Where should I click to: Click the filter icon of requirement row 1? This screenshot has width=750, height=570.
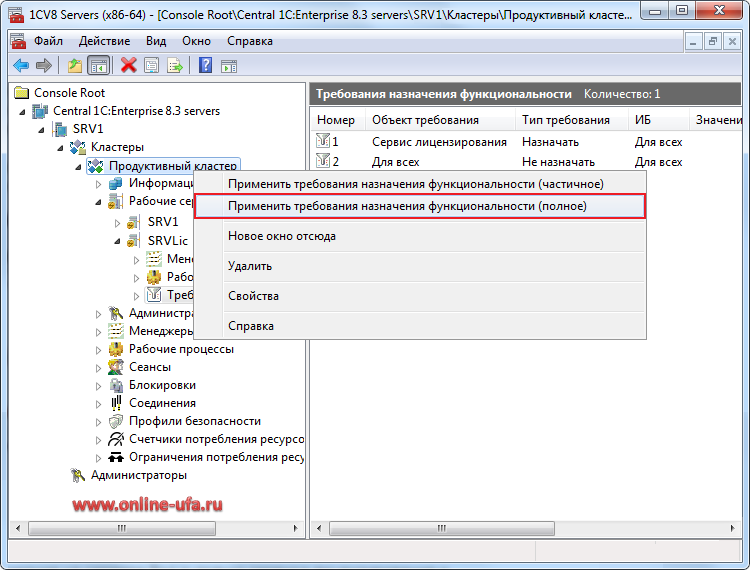coord(323,141)
